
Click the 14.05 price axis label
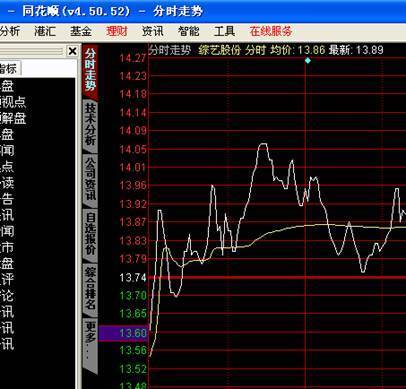pyautogui.click(x=133, y=149)
